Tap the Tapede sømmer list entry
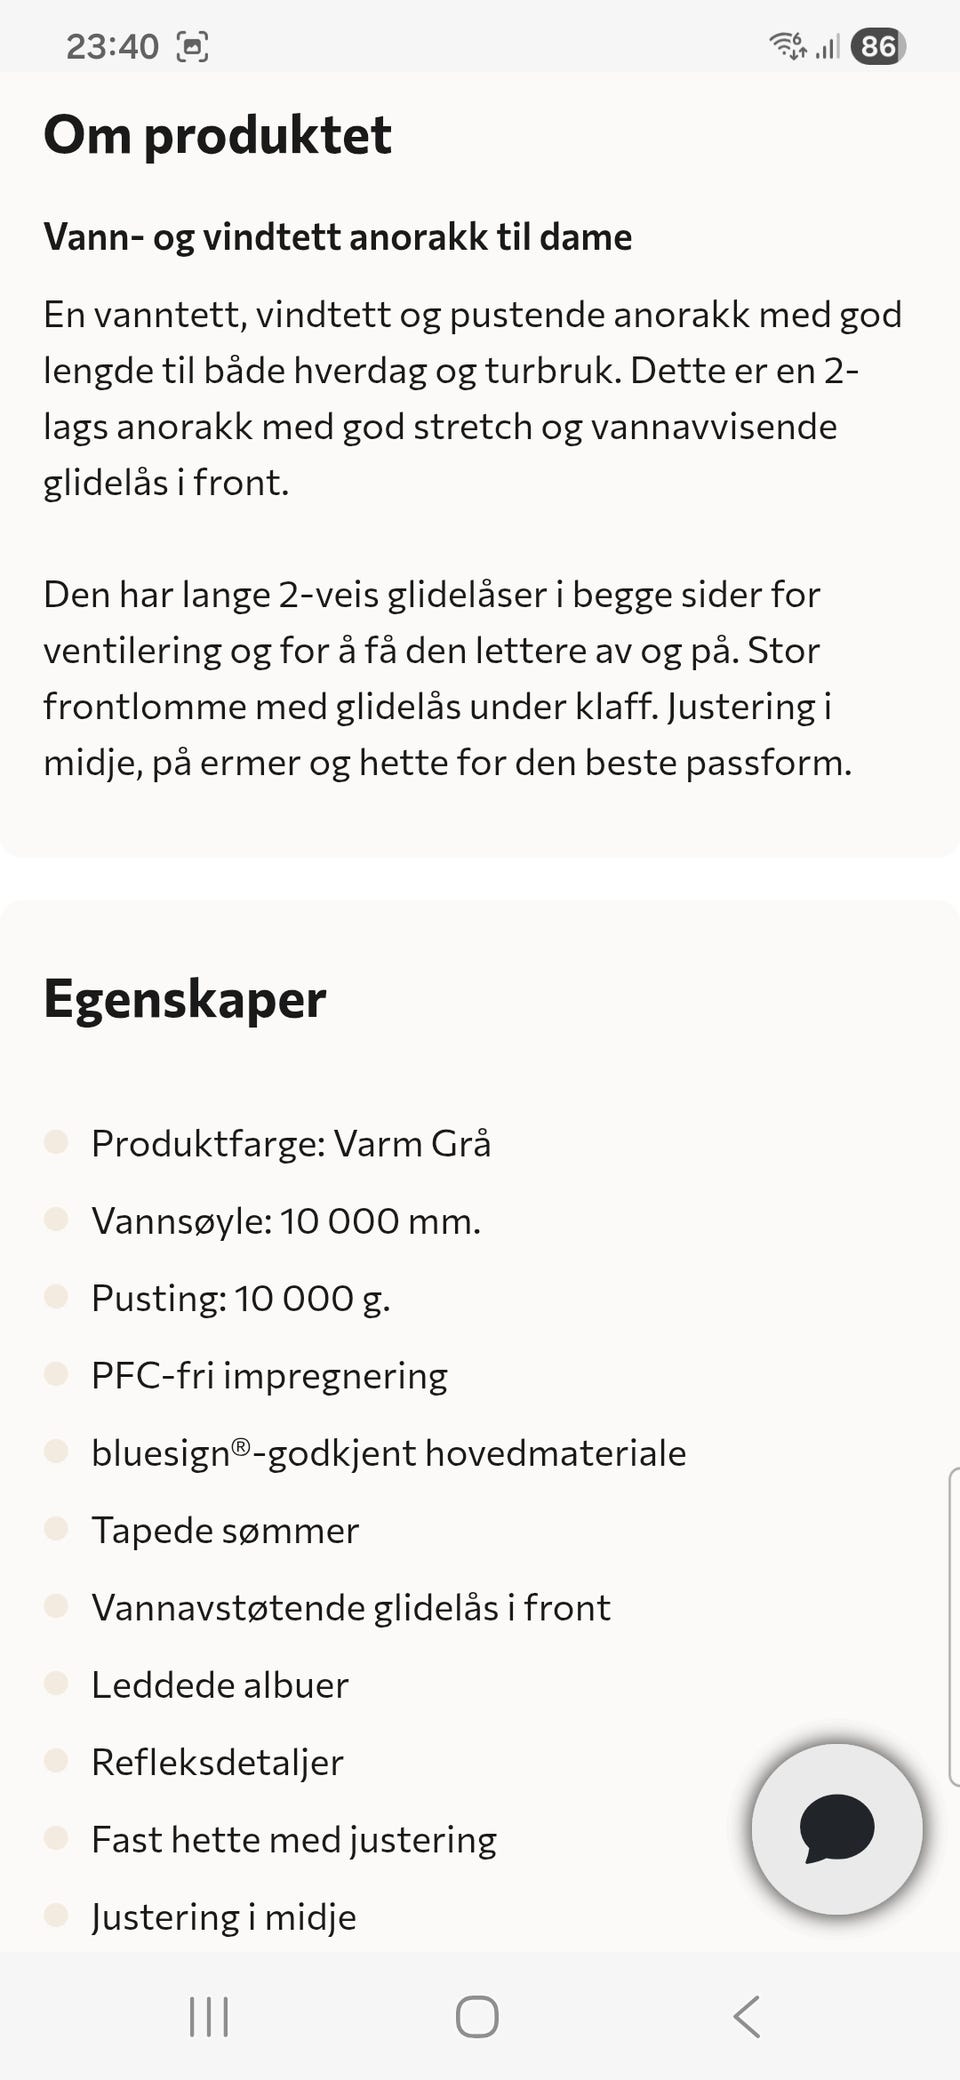960x2080 pixels. (225, 1530)
